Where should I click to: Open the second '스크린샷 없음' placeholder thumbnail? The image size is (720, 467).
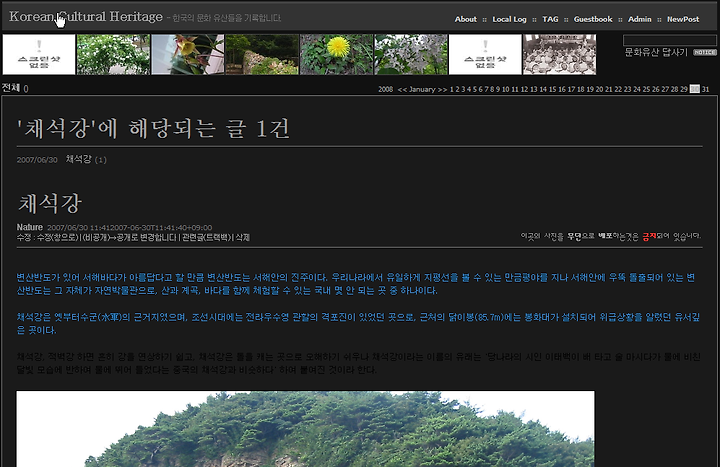tap(485, 54)
